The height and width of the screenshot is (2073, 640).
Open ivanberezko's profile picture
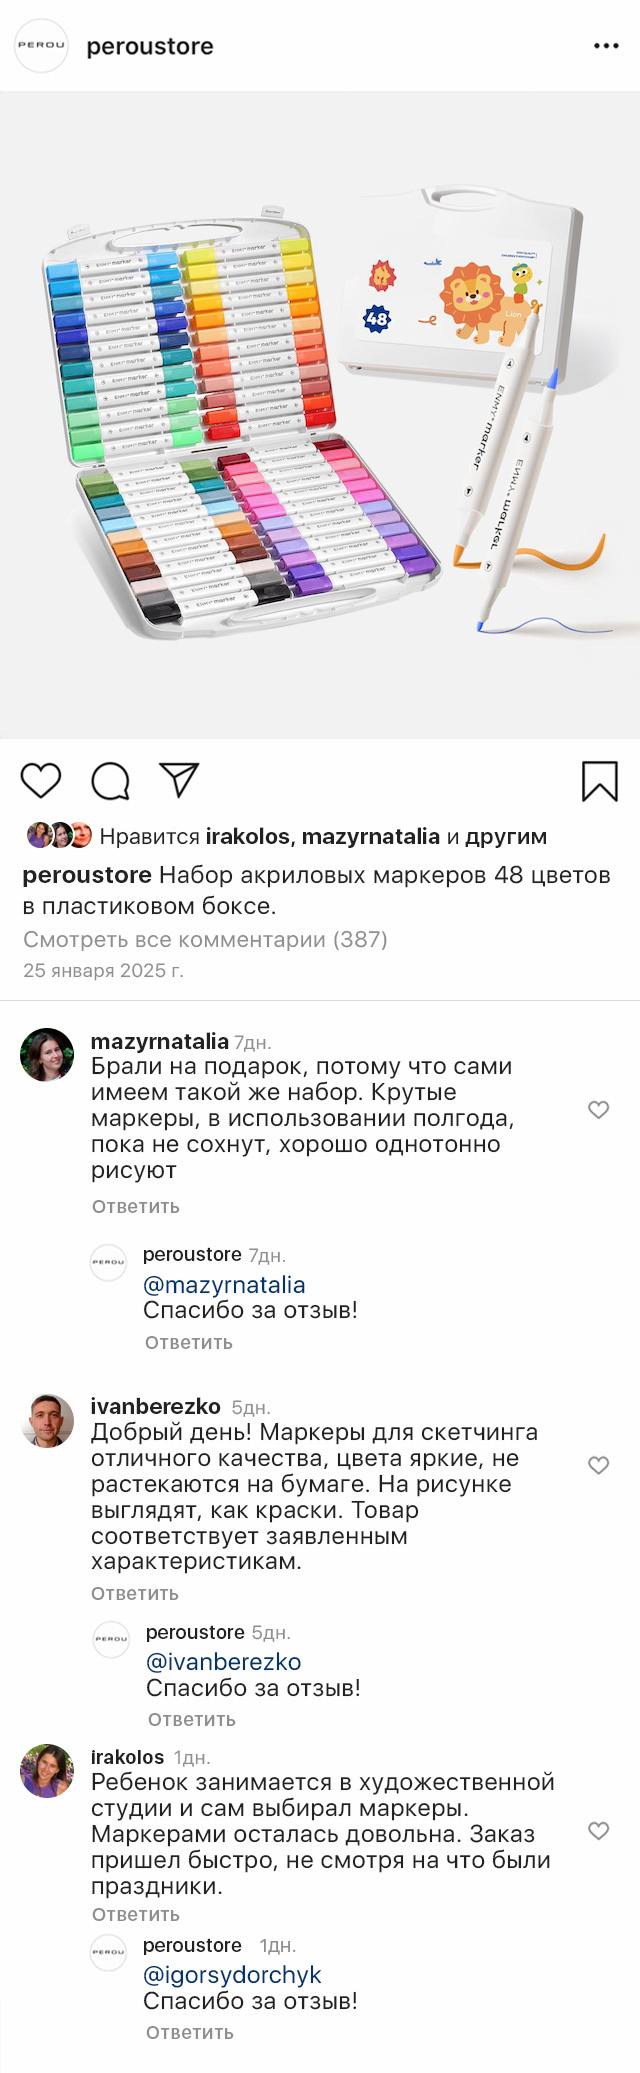click(47, 1420)
